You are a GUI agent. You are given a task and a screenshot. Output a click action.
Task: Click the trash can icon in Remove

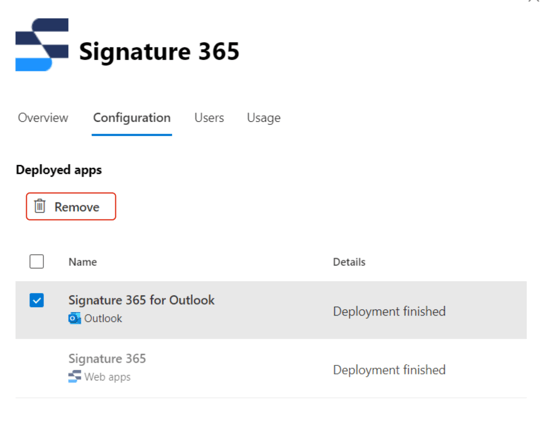pyautogui.click(x=39, y=206)
